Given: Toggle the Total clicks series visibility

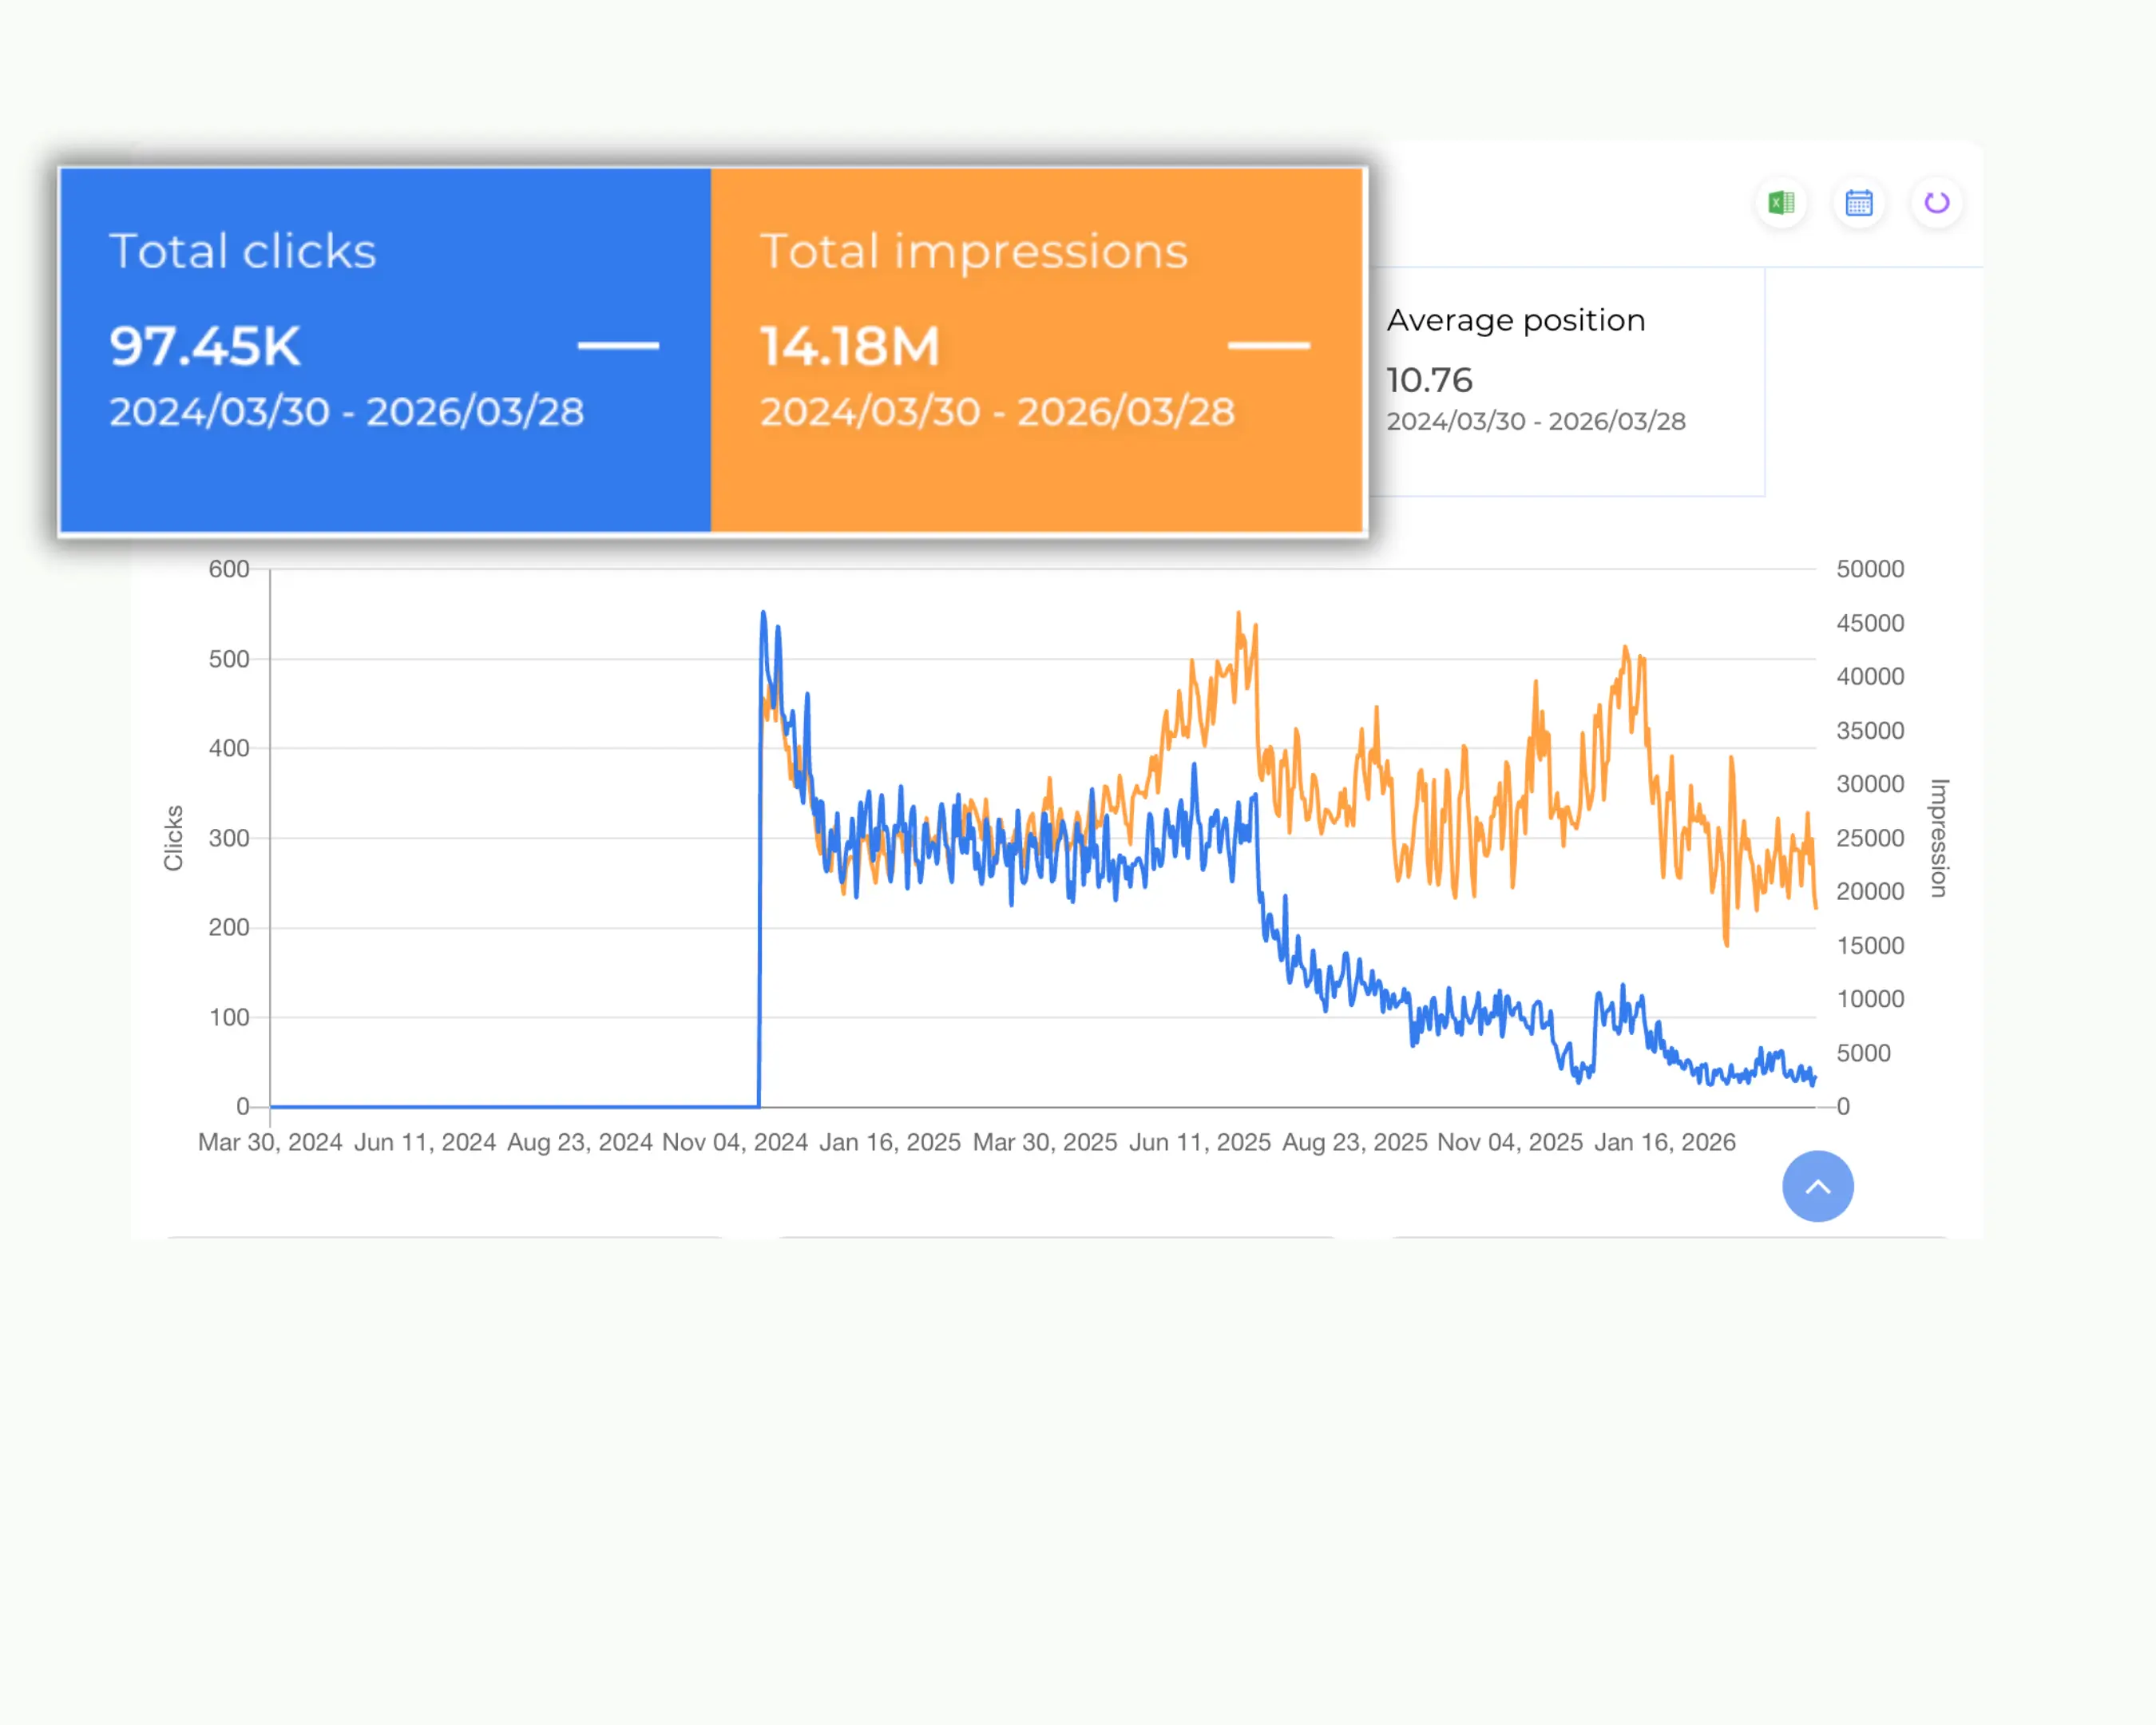Looking at the screenshot, I should pos(620,345).
